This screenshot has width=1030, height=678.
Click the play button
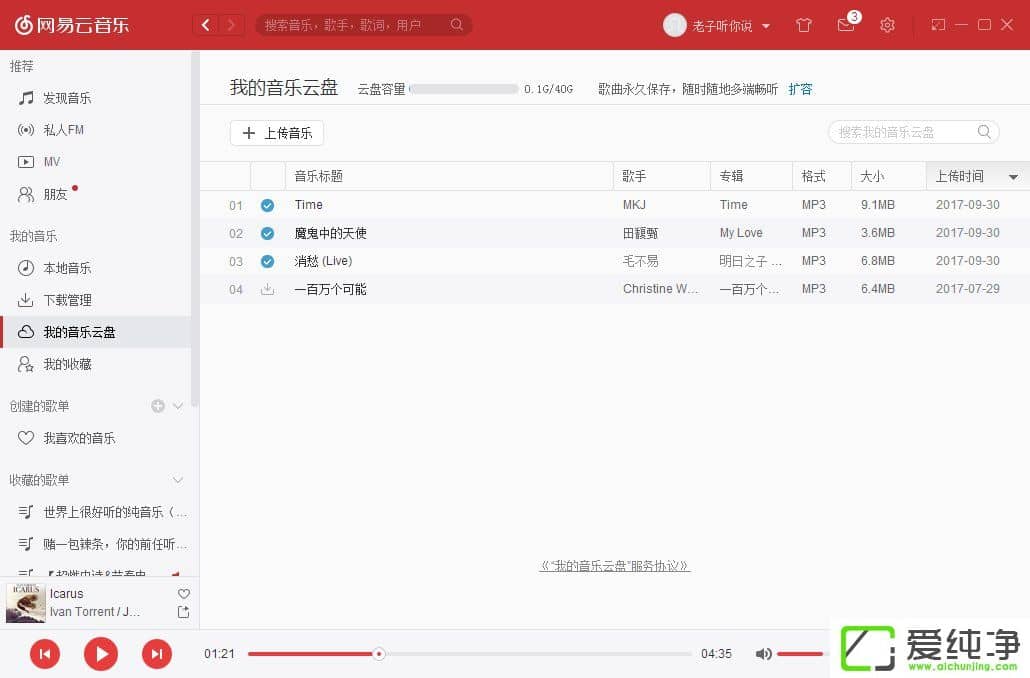point(100,654)
